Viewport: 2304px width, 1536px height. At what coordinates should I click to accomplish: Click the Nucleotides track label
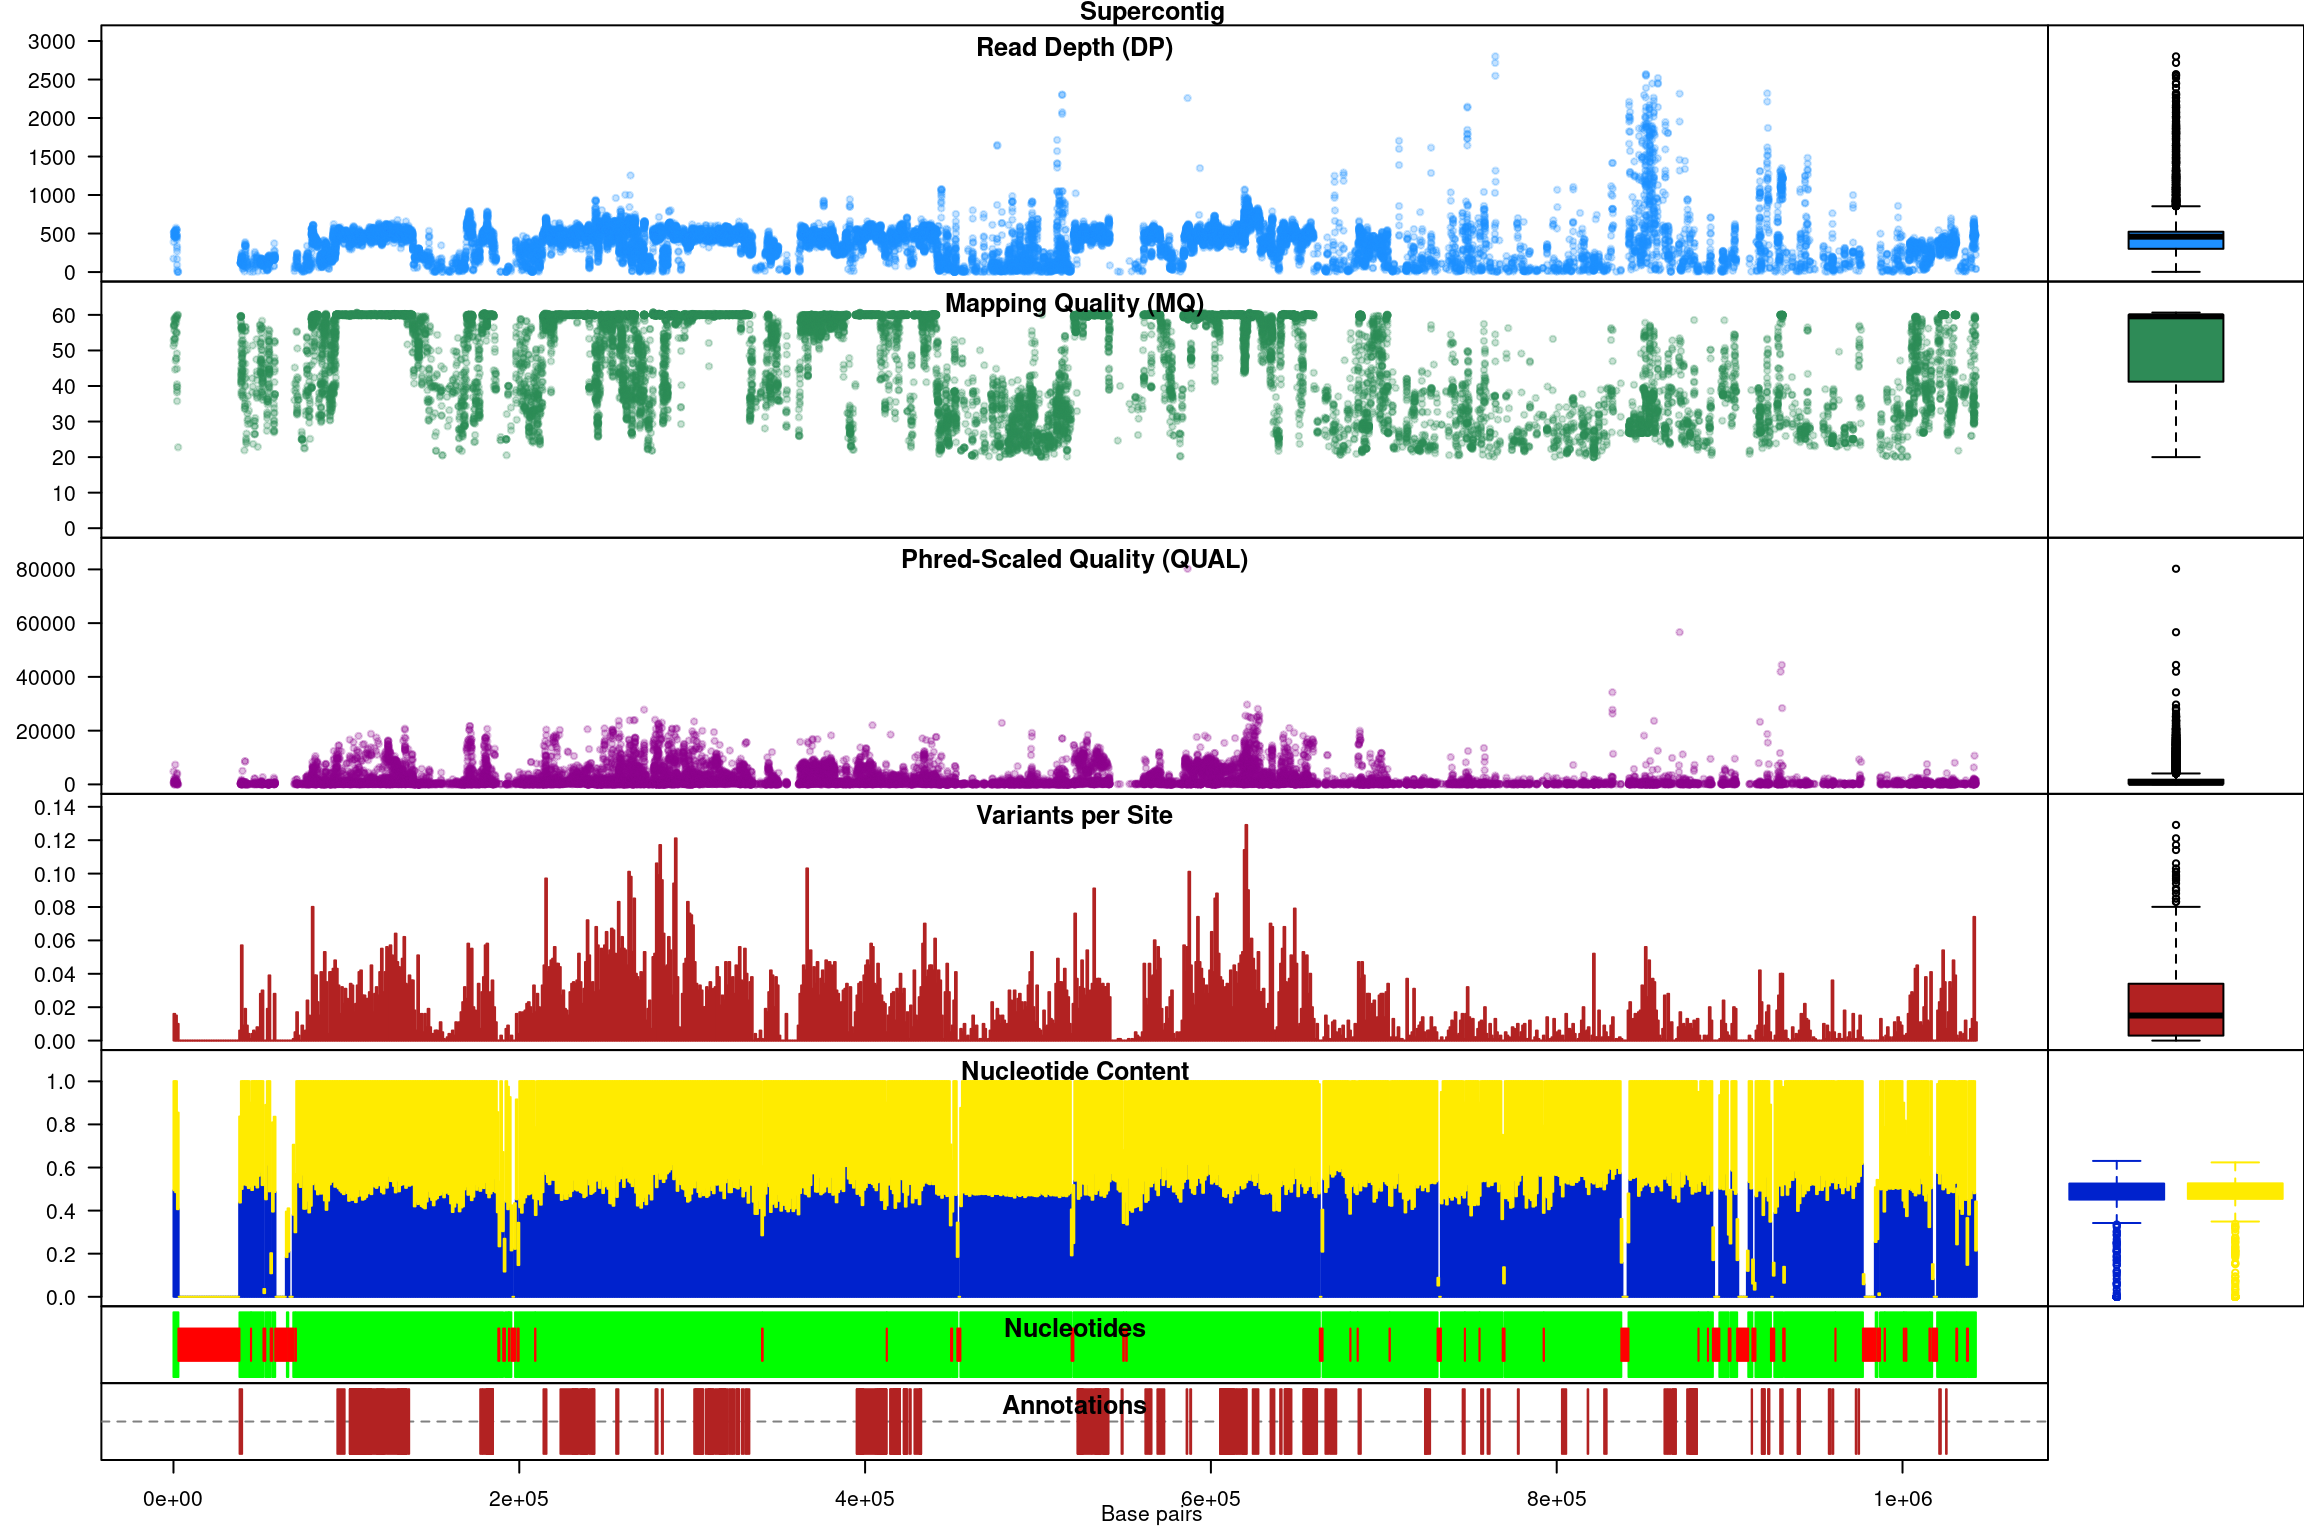(1074, 1328)
